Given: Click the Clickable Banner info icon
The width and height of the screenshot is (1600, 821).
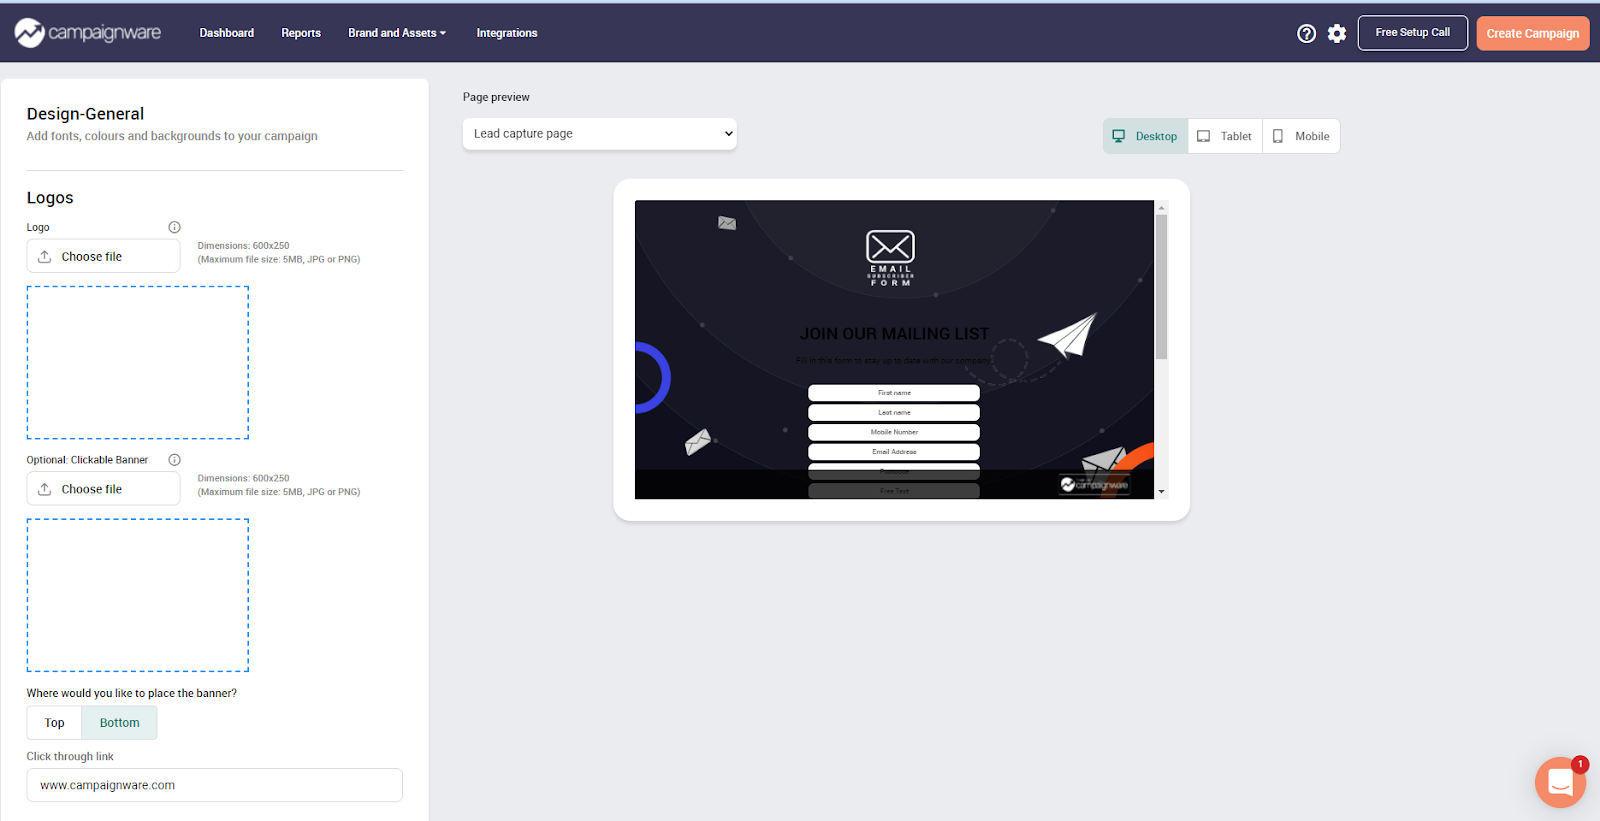Looking at the screenshot, I should click(174, 460).
